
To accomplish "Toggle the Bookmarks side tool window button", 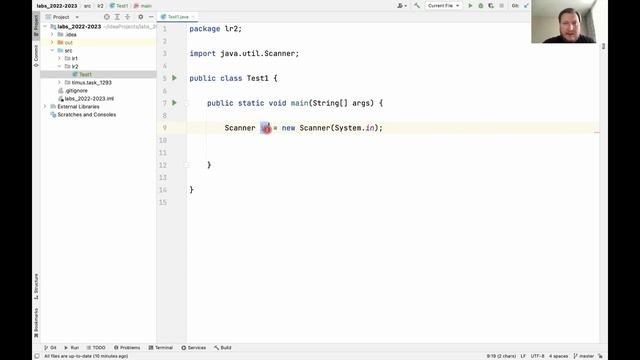I will (x=36, y=322).
